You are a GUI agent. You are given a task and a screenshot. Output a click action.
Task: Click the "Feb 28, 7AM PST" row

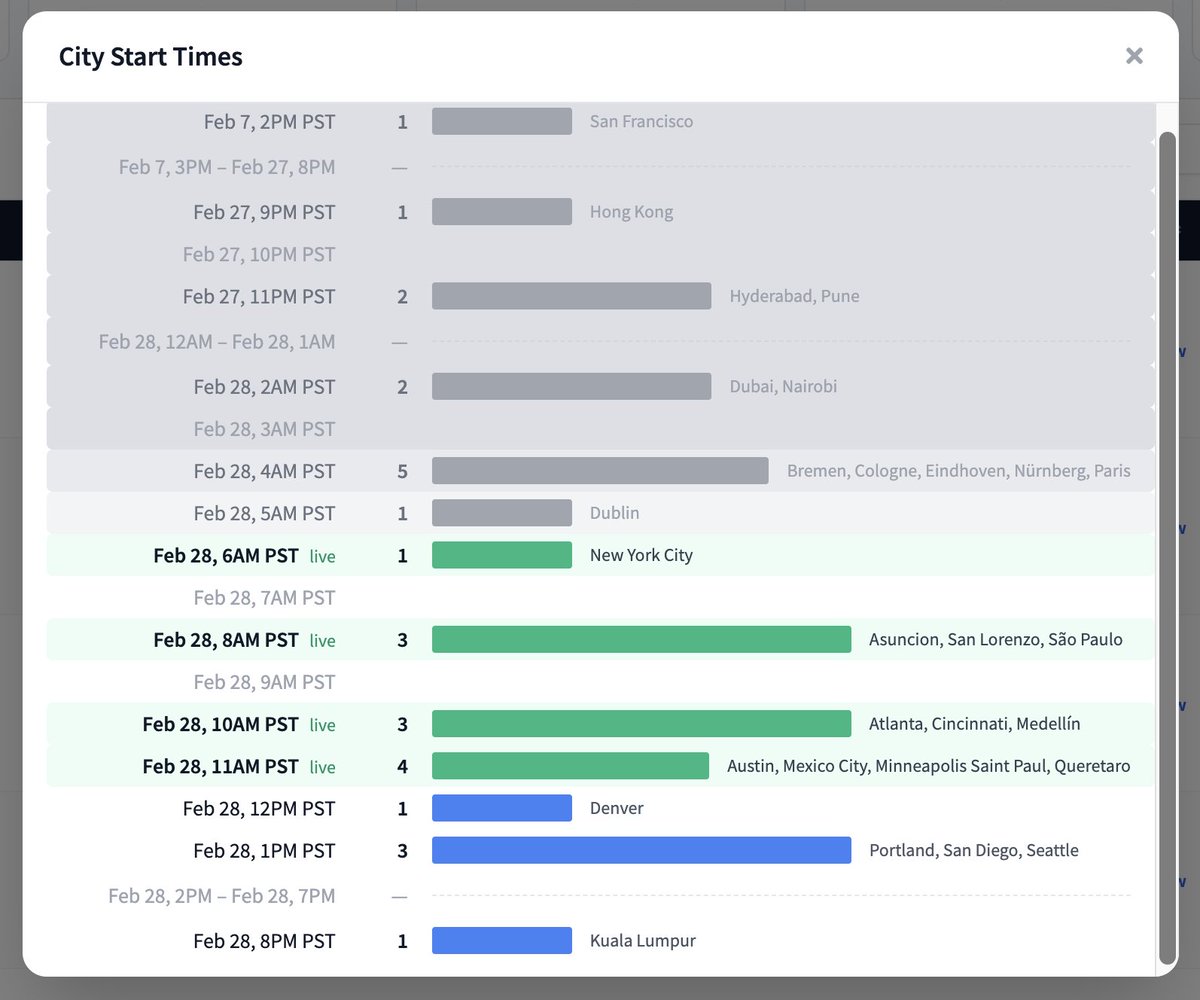[x=600, y=597]
